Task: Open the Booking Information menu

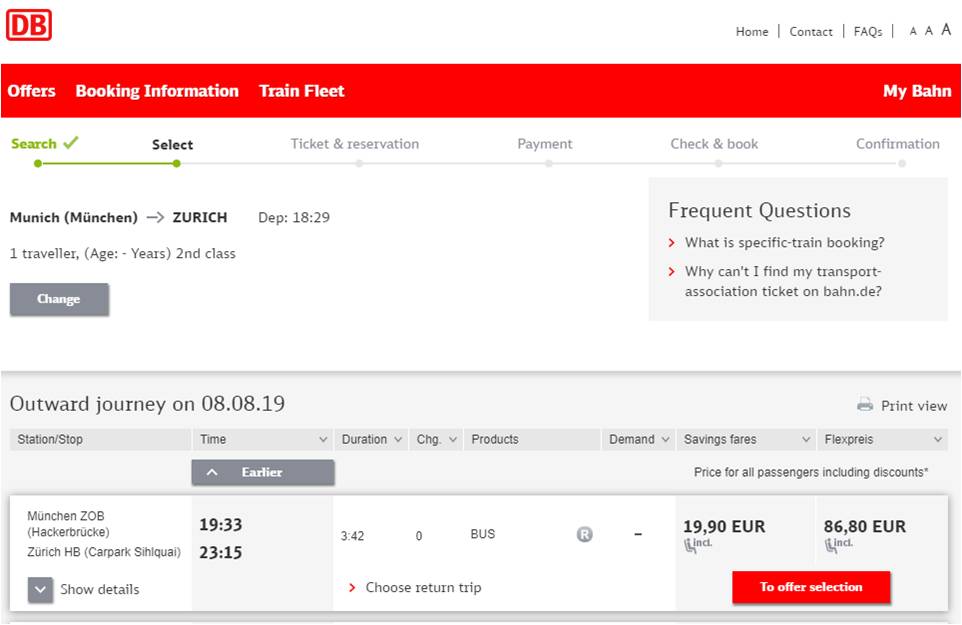Action: [157, 91]
